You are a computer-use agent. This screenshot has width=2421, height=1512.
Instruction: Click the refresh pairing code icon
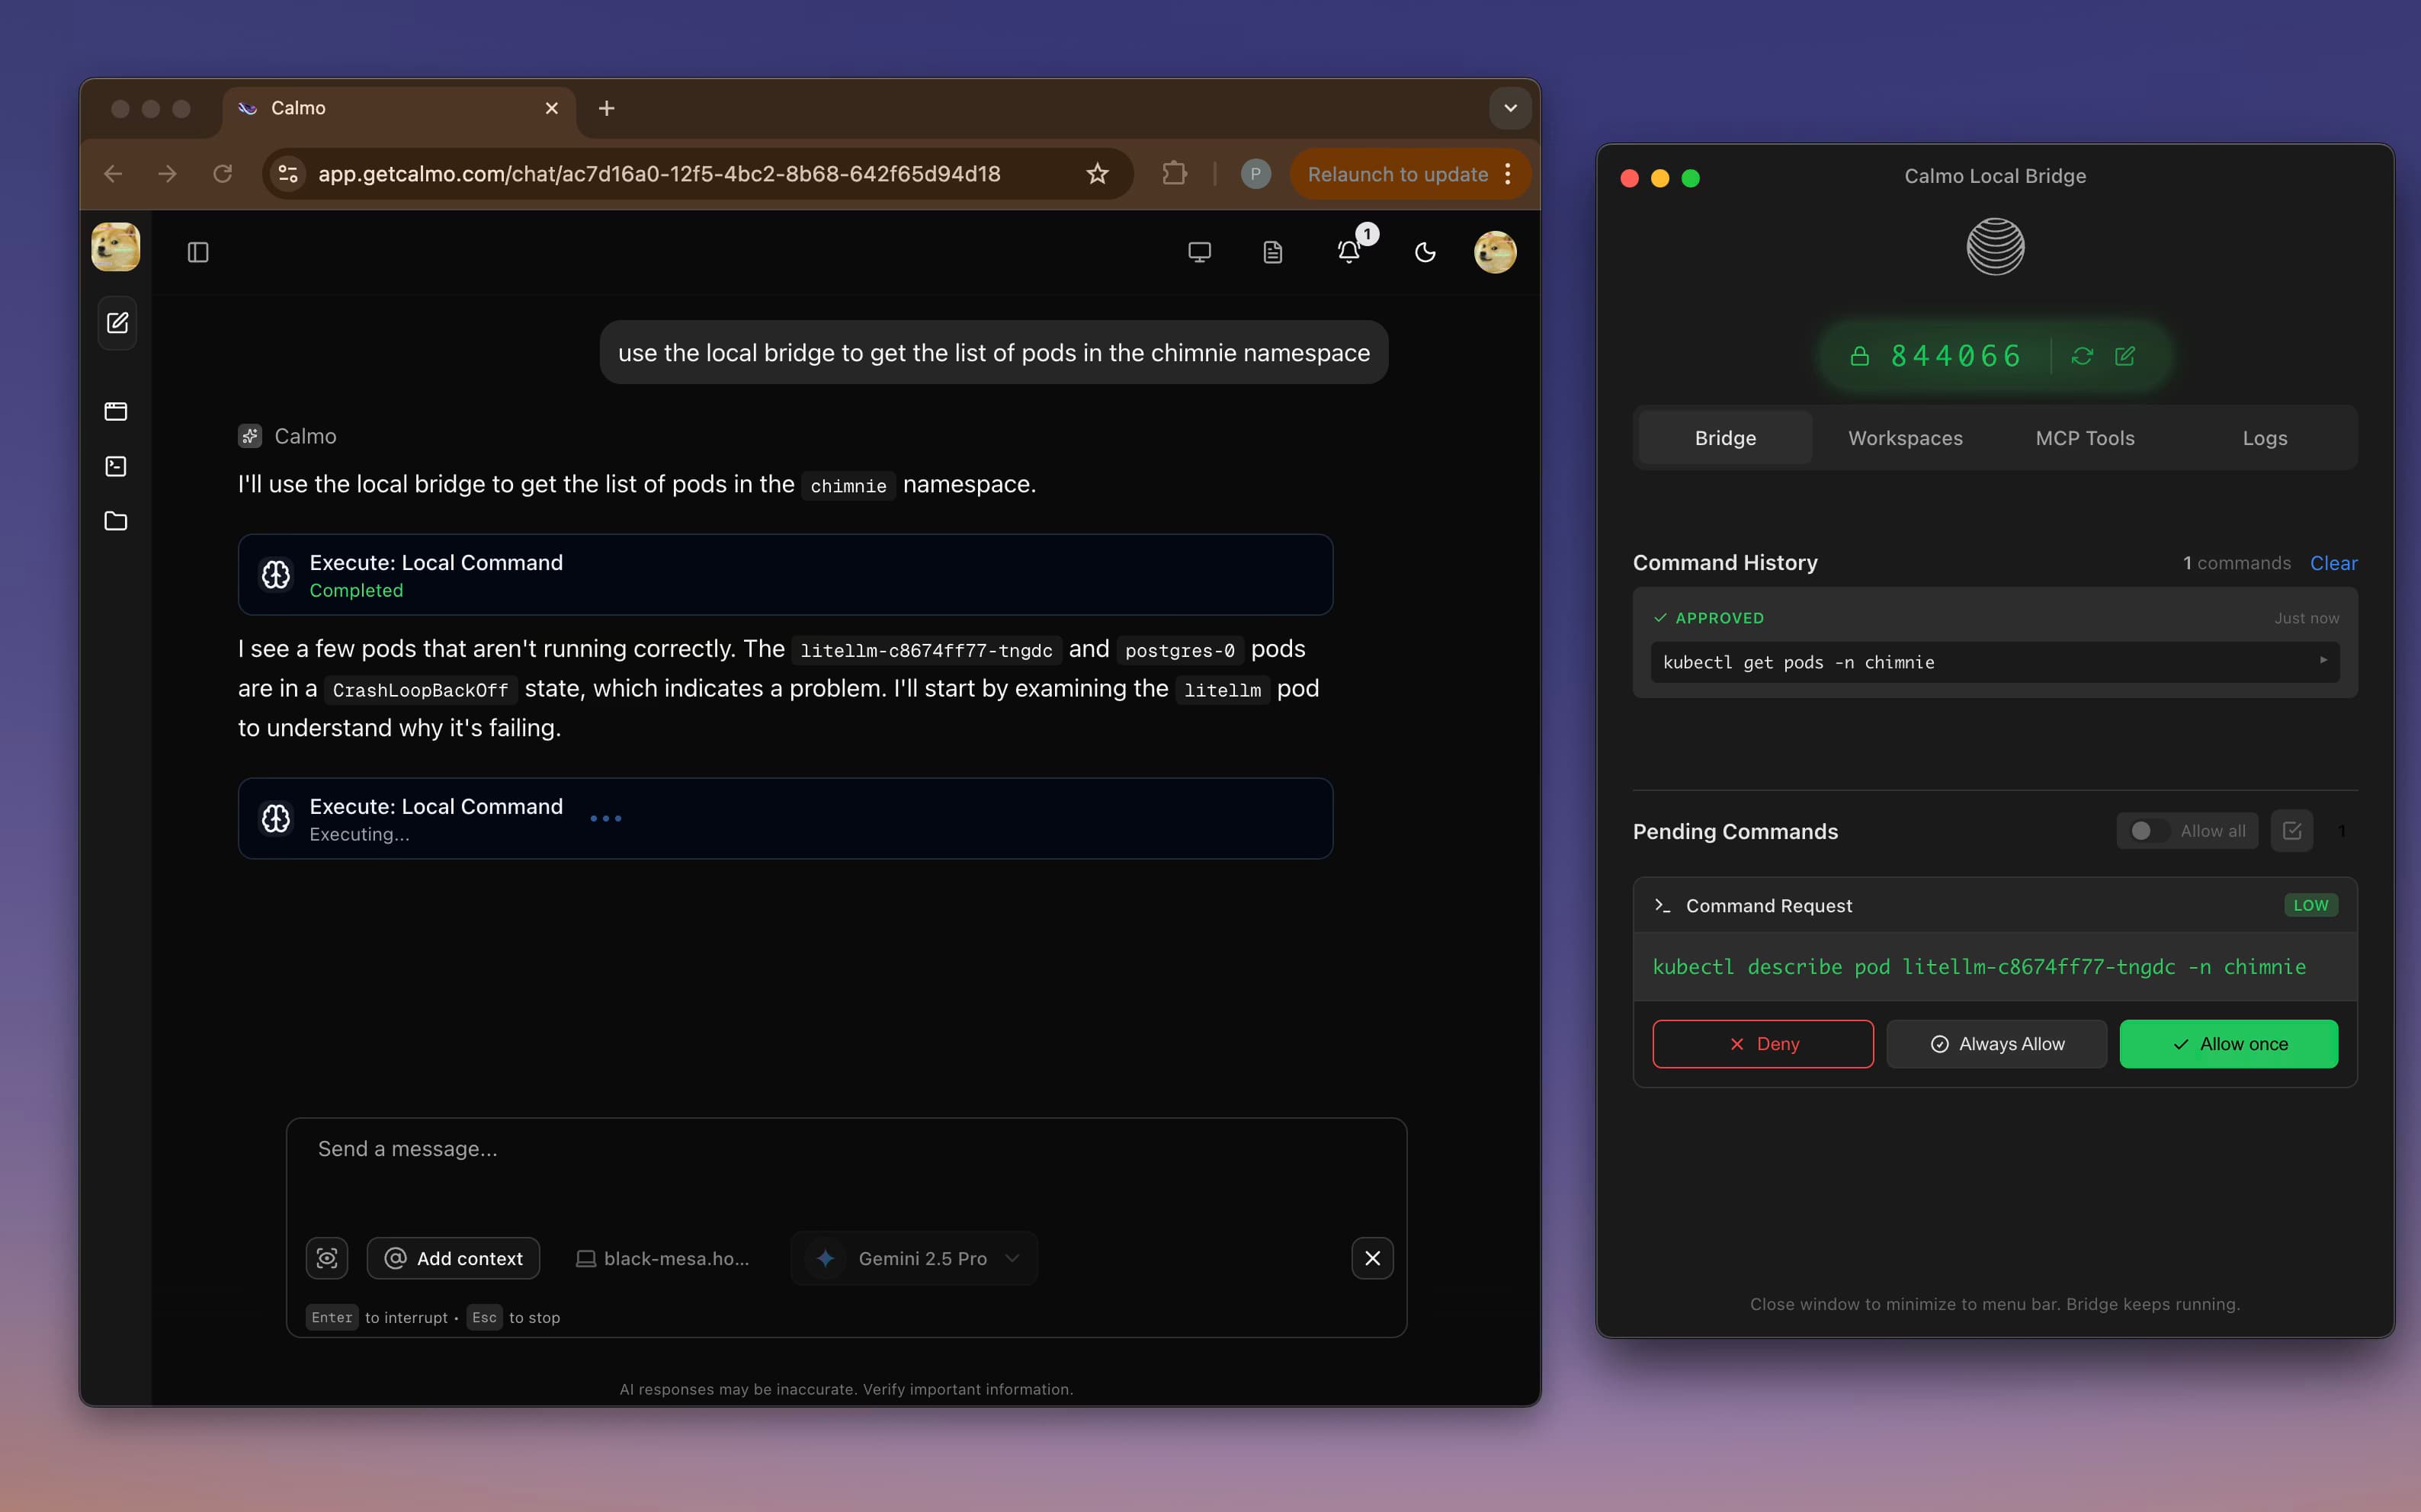pyautogui.click(x=2082, y=356)
